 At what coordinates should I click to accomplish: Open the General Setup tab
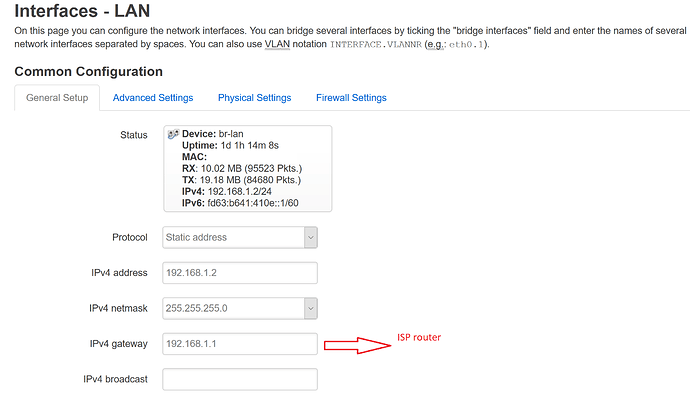[x=57, y=98]
